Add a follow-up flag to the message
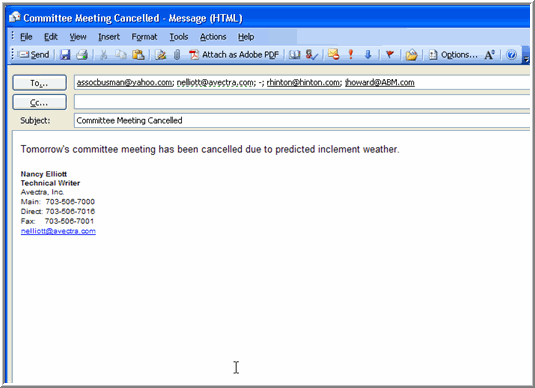The width and height of the screenshot is (535, 388). (x=390, y=55)
